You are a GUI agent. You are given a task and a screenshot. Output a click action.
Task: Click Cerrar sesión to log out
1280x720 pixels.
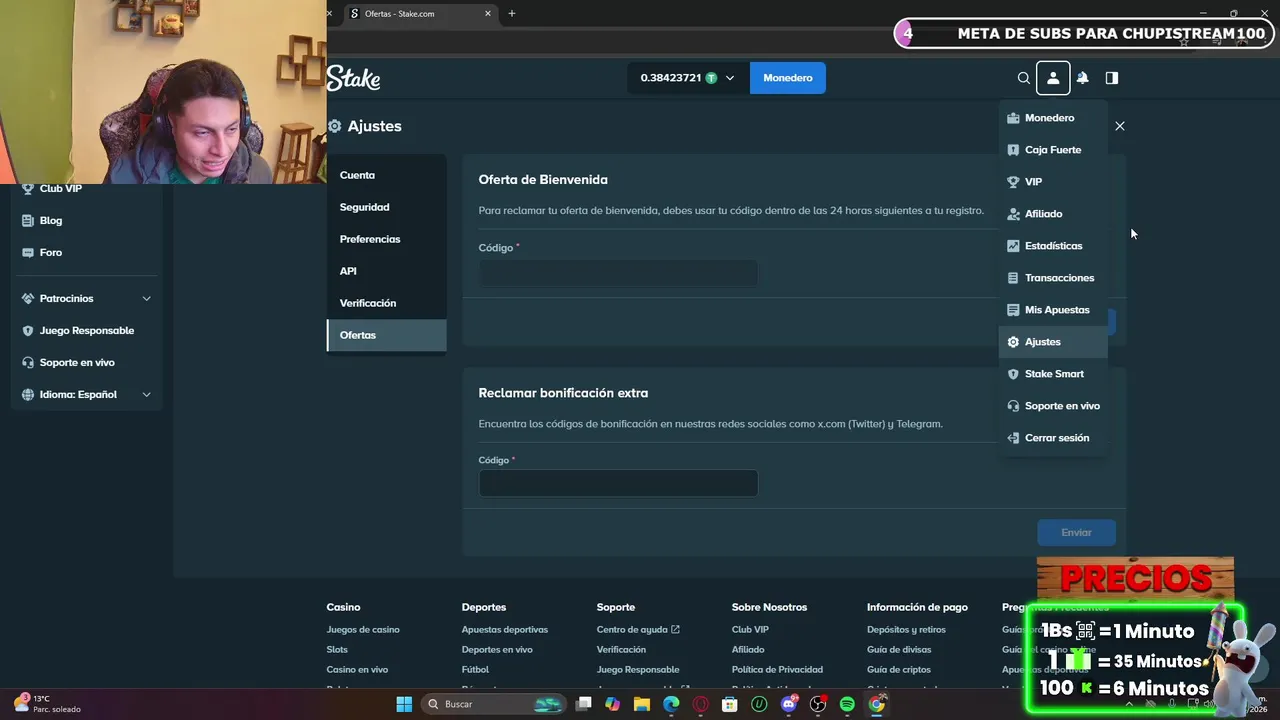tap(1053, 438)
